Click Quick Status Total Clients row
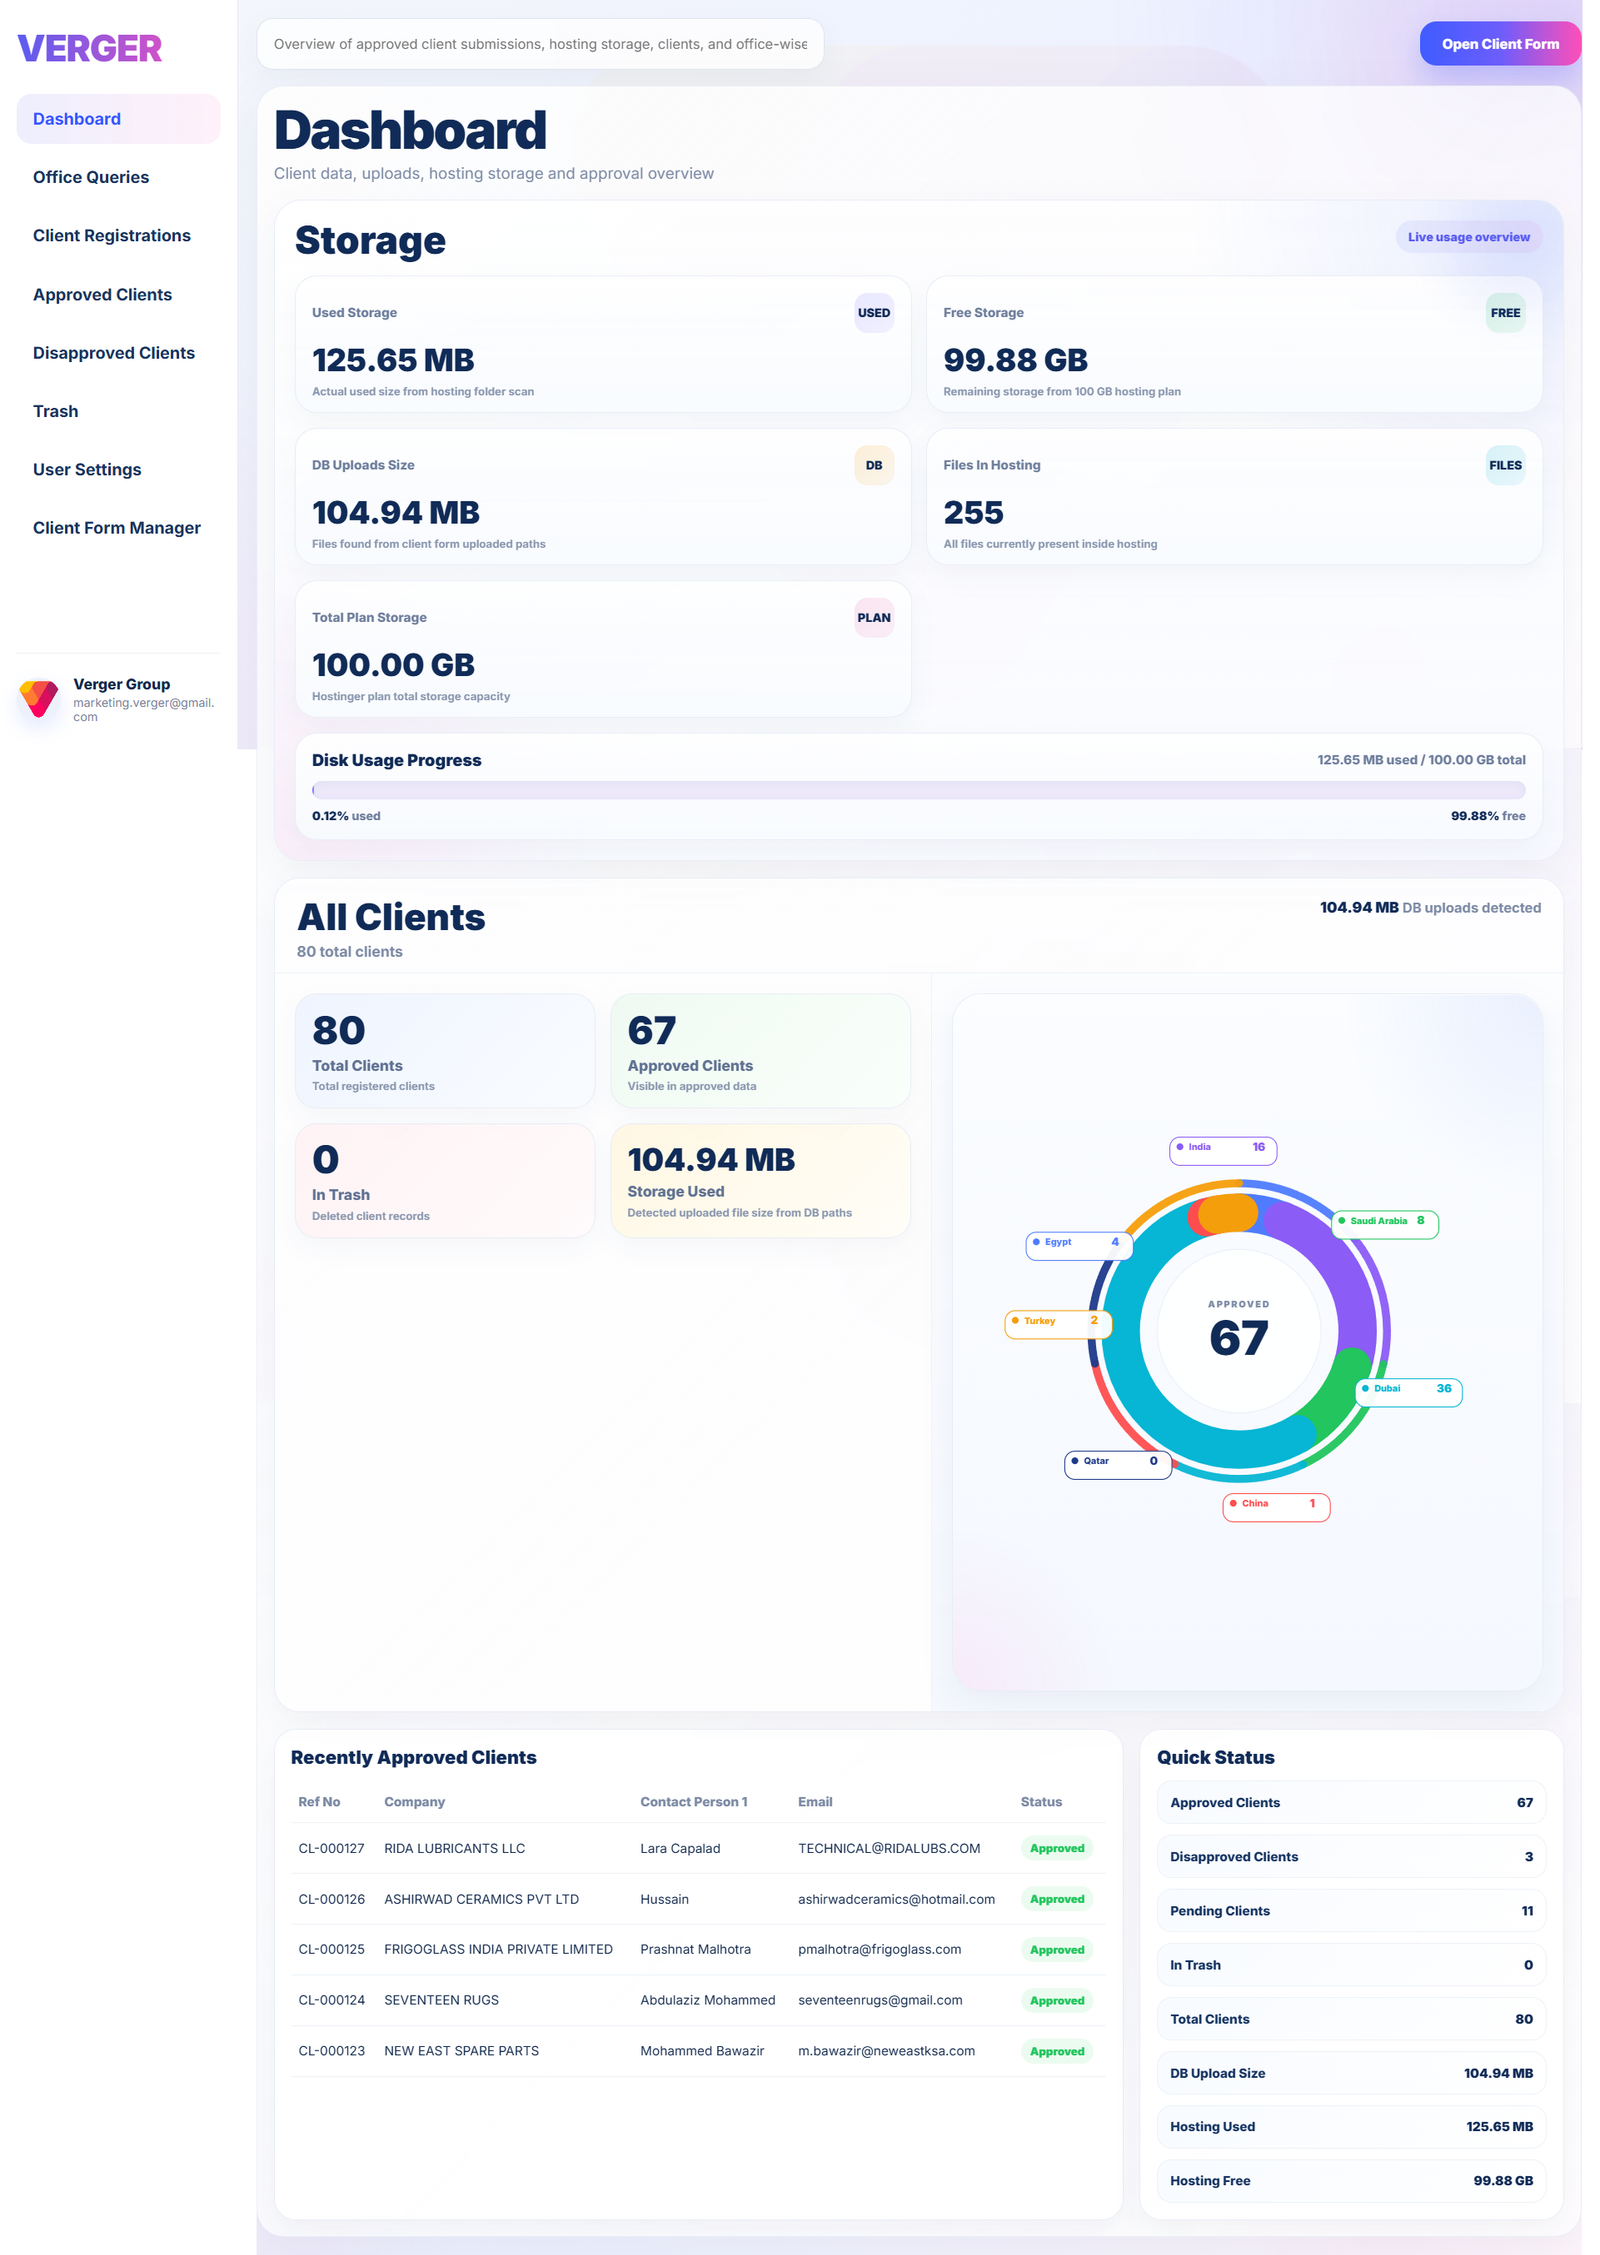1600x2255 pixels. tap(1350, 2019)
